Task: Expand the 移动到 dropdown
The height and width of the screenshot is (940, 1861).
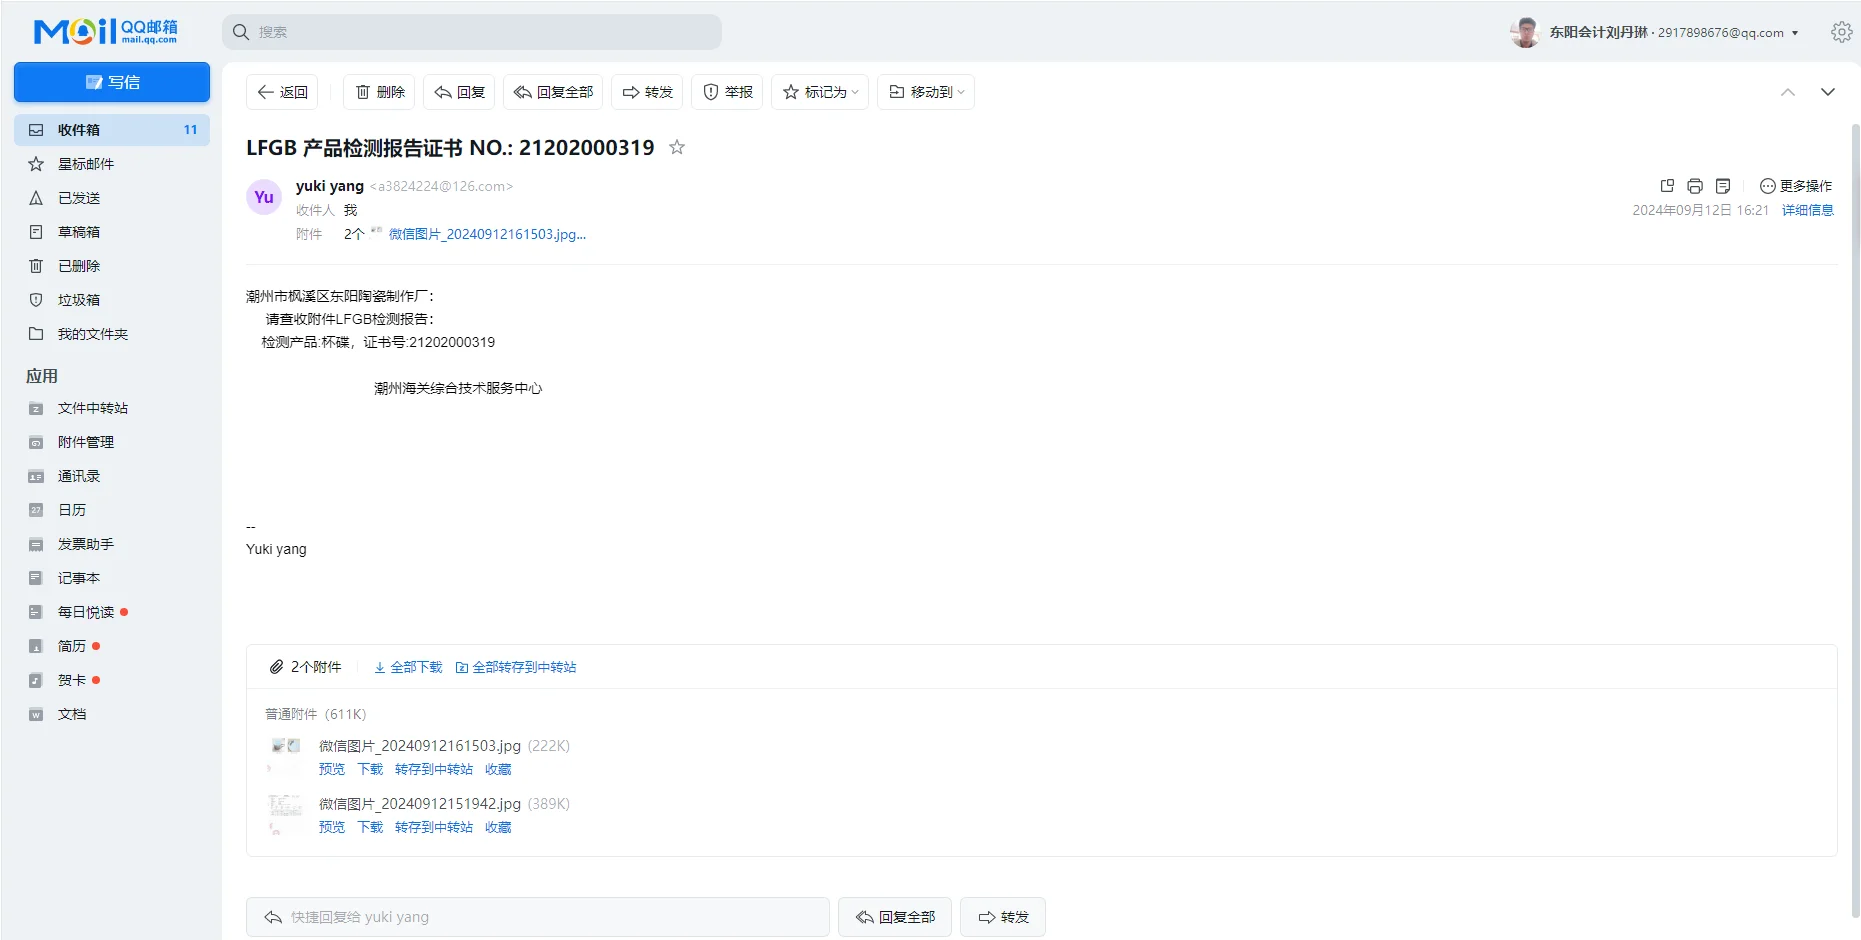Action: coord(926,92)
